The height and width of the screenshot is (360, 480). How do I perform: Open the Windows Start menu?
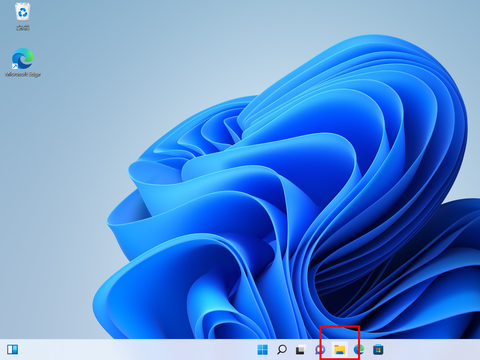263,350
